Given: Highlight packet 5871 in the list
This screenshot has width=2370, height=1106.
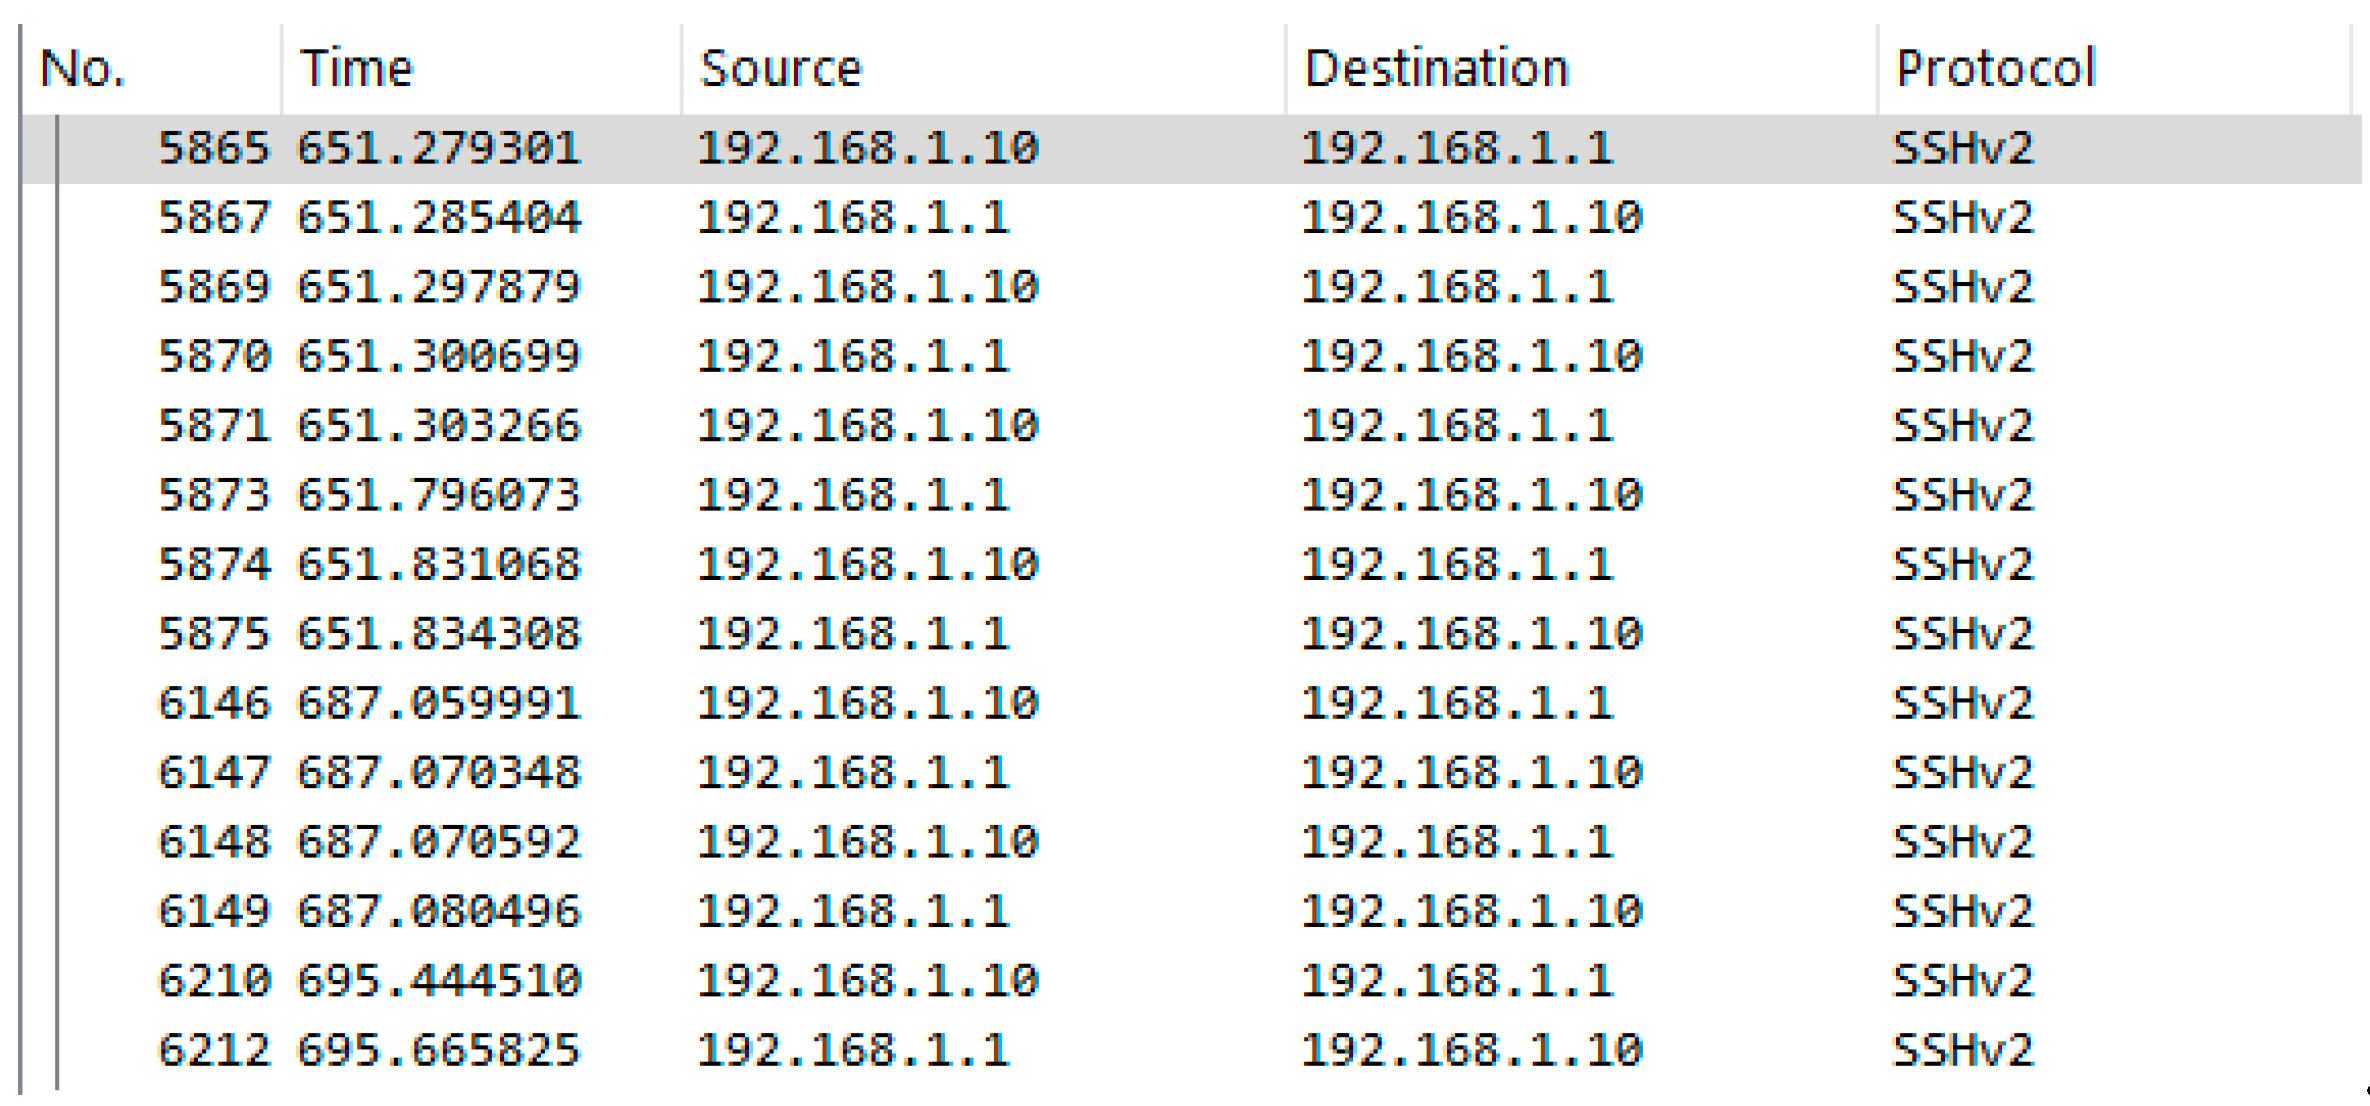Looking at the screenshot, I should pyautogui.click(x=214, y=426).
